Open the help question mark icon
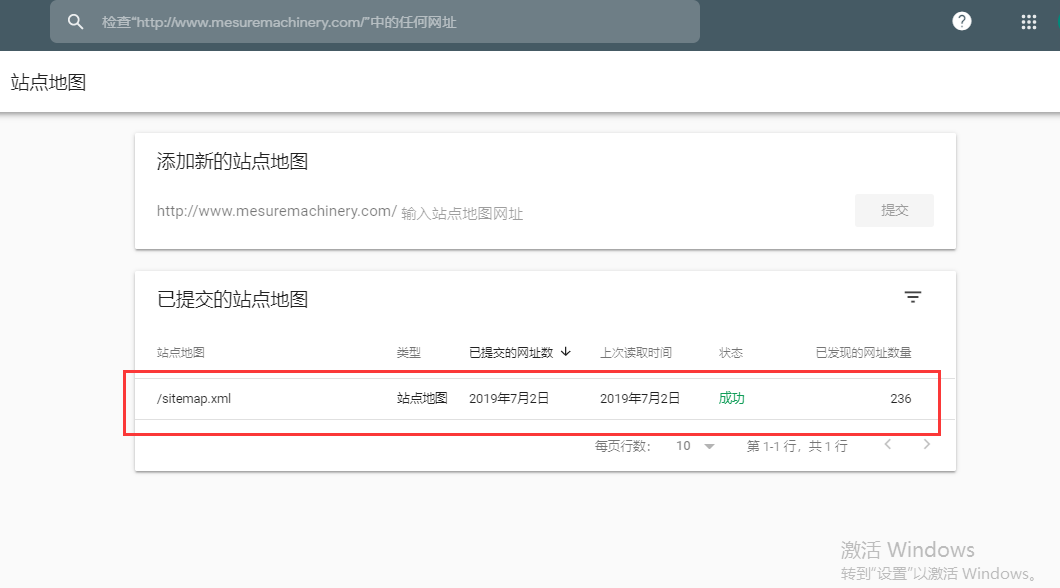1060x588 pixels. [962, 22]
